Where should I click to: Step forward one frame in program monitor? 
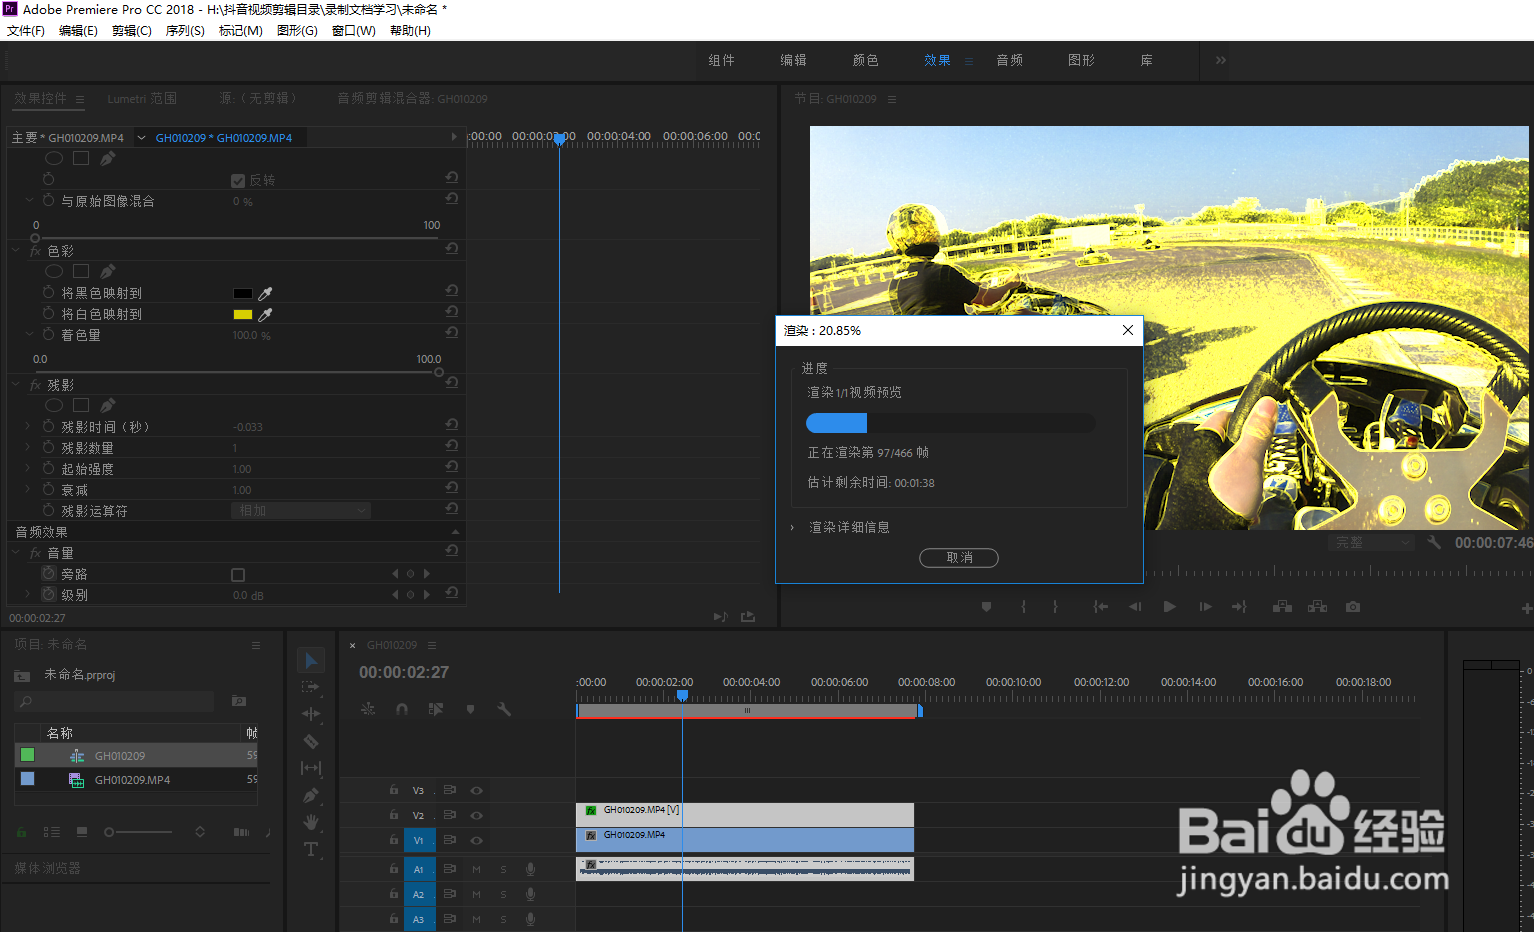[x=1205, y=607]
